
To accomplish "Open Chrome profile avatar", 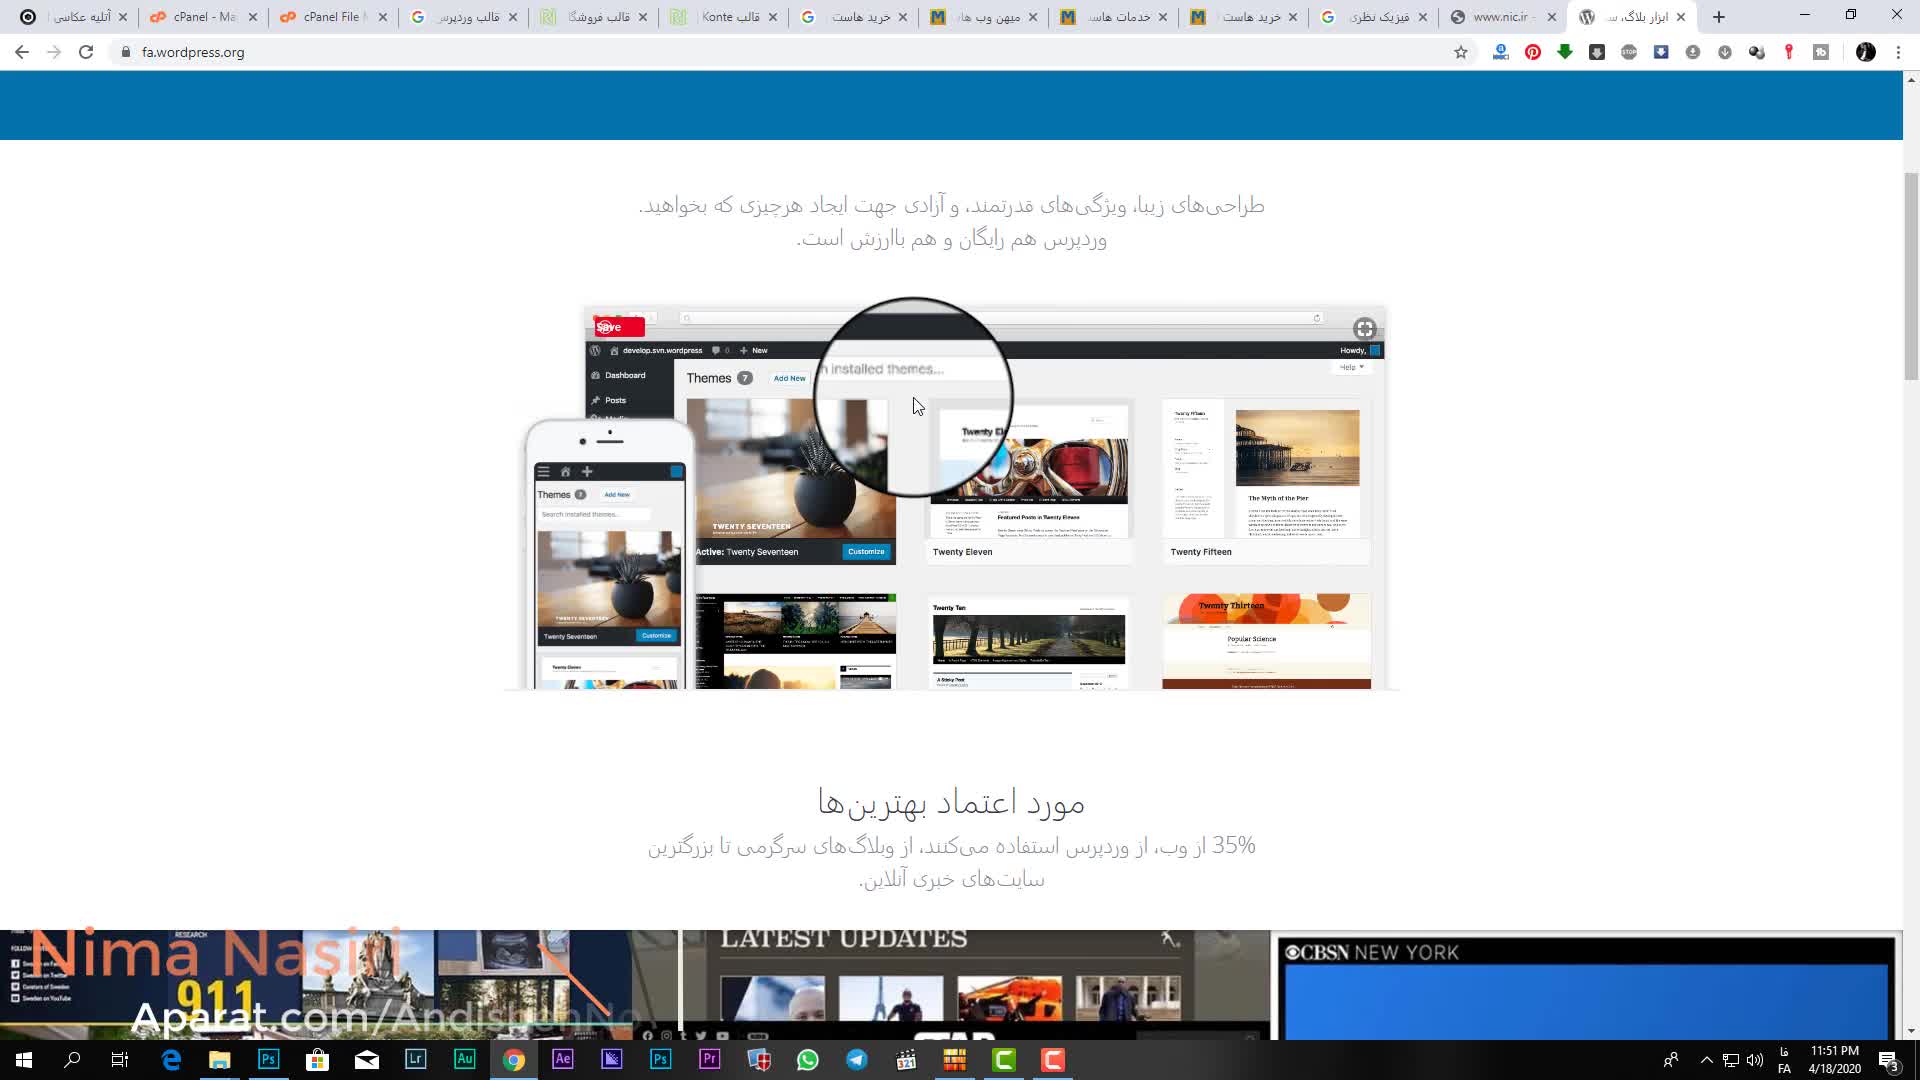I will pos(1866,52).
